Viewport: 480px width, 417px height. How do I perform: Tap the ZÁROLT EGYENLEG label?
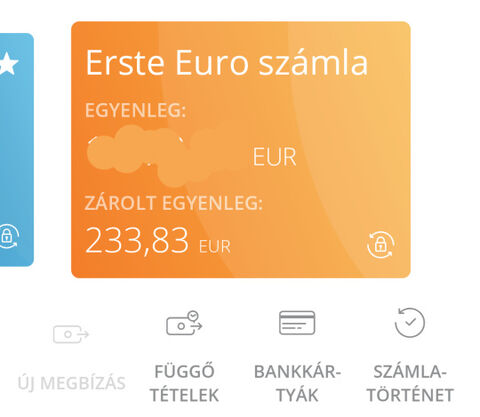pyautogui.click(x=174, y=203)
